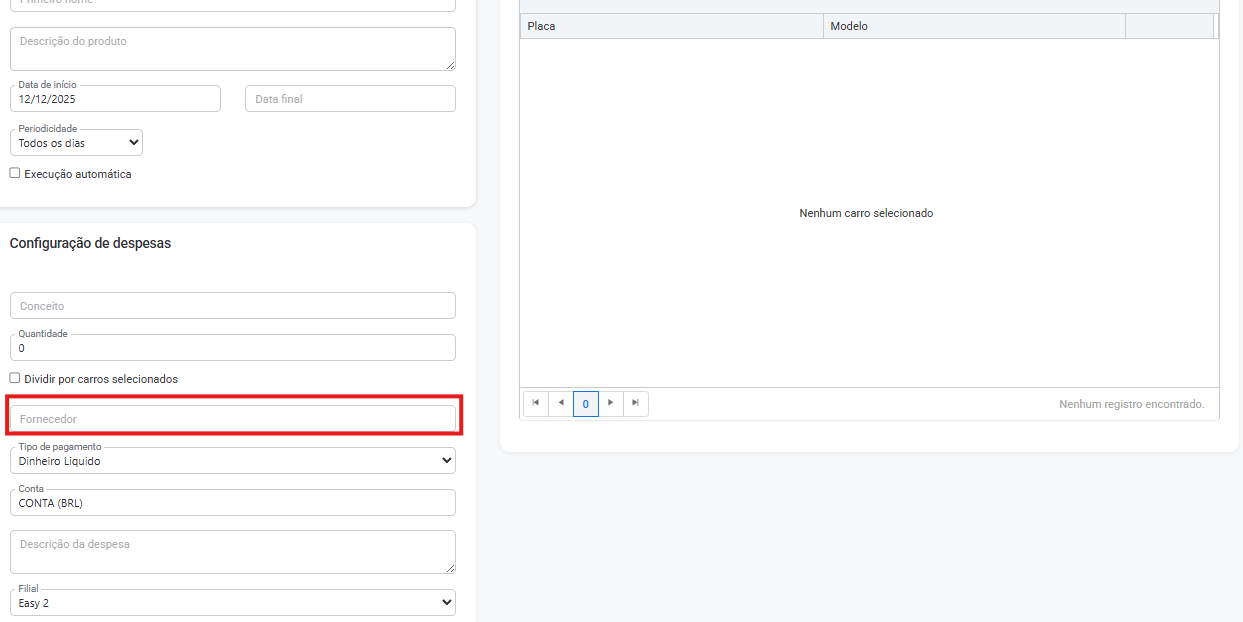Image resolution: width=1243 pixels, height=622 pixels.
Task: Open the Periodicidade dropdown
Action: [x=77, y=143]
